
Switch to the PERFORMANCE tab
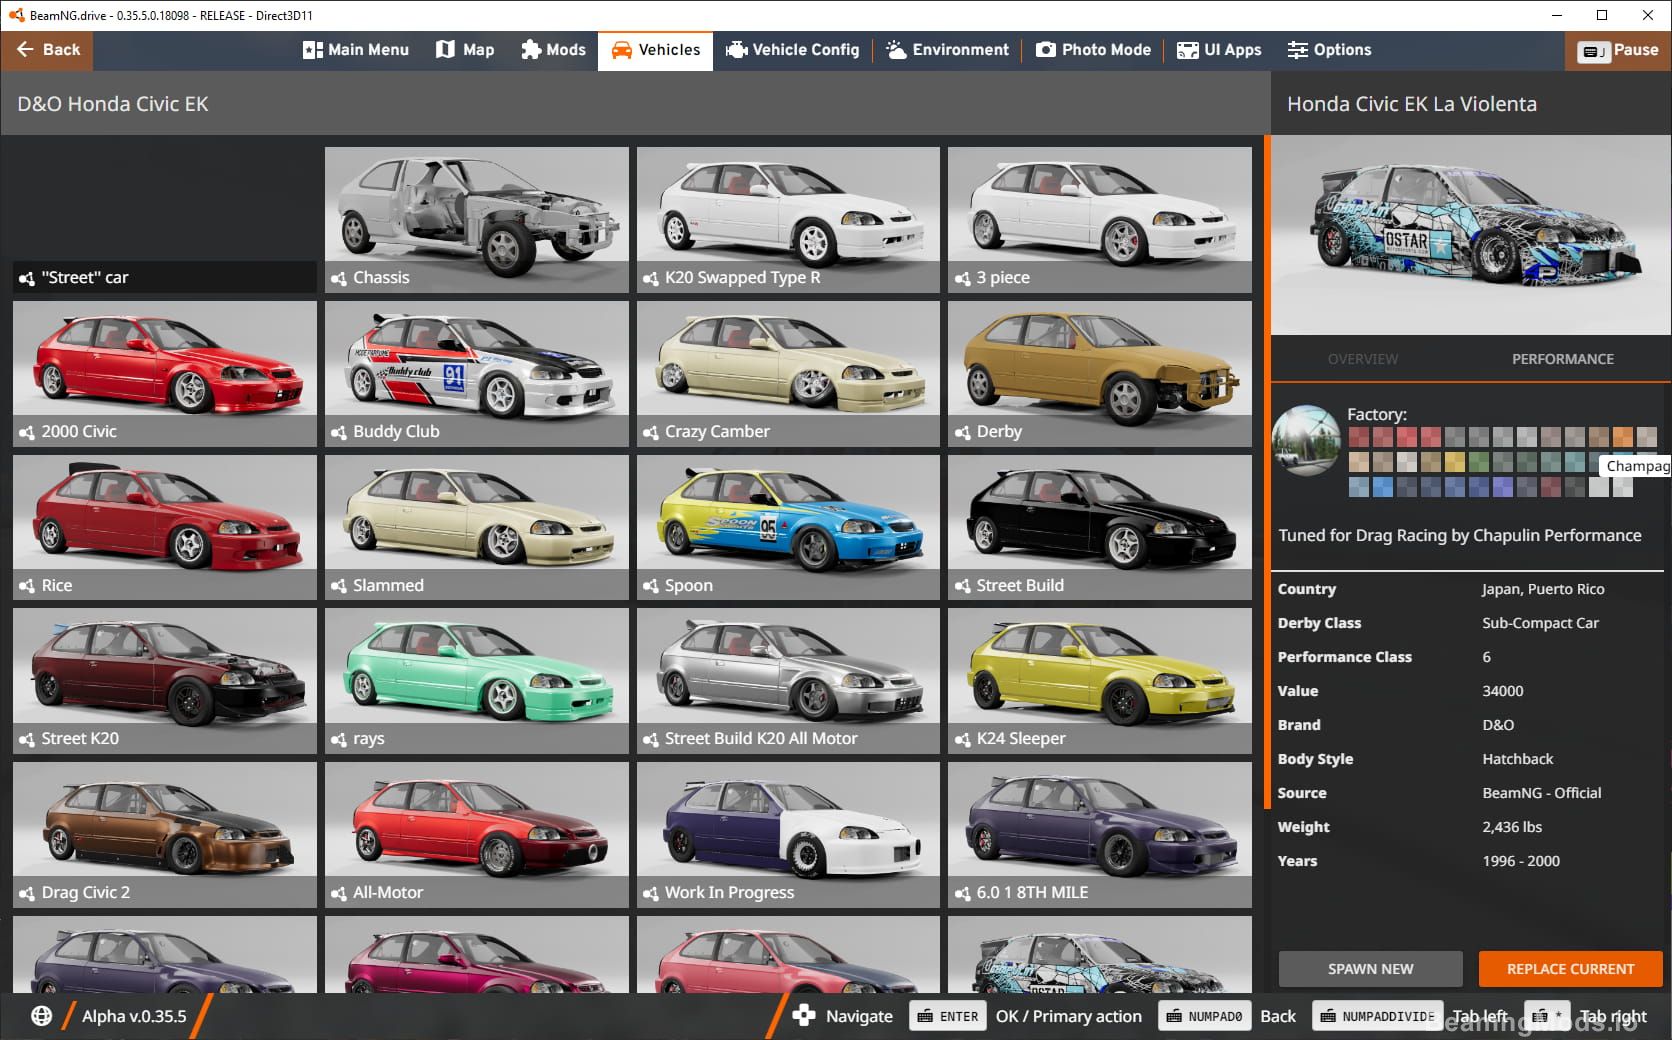coord(1562,359)
